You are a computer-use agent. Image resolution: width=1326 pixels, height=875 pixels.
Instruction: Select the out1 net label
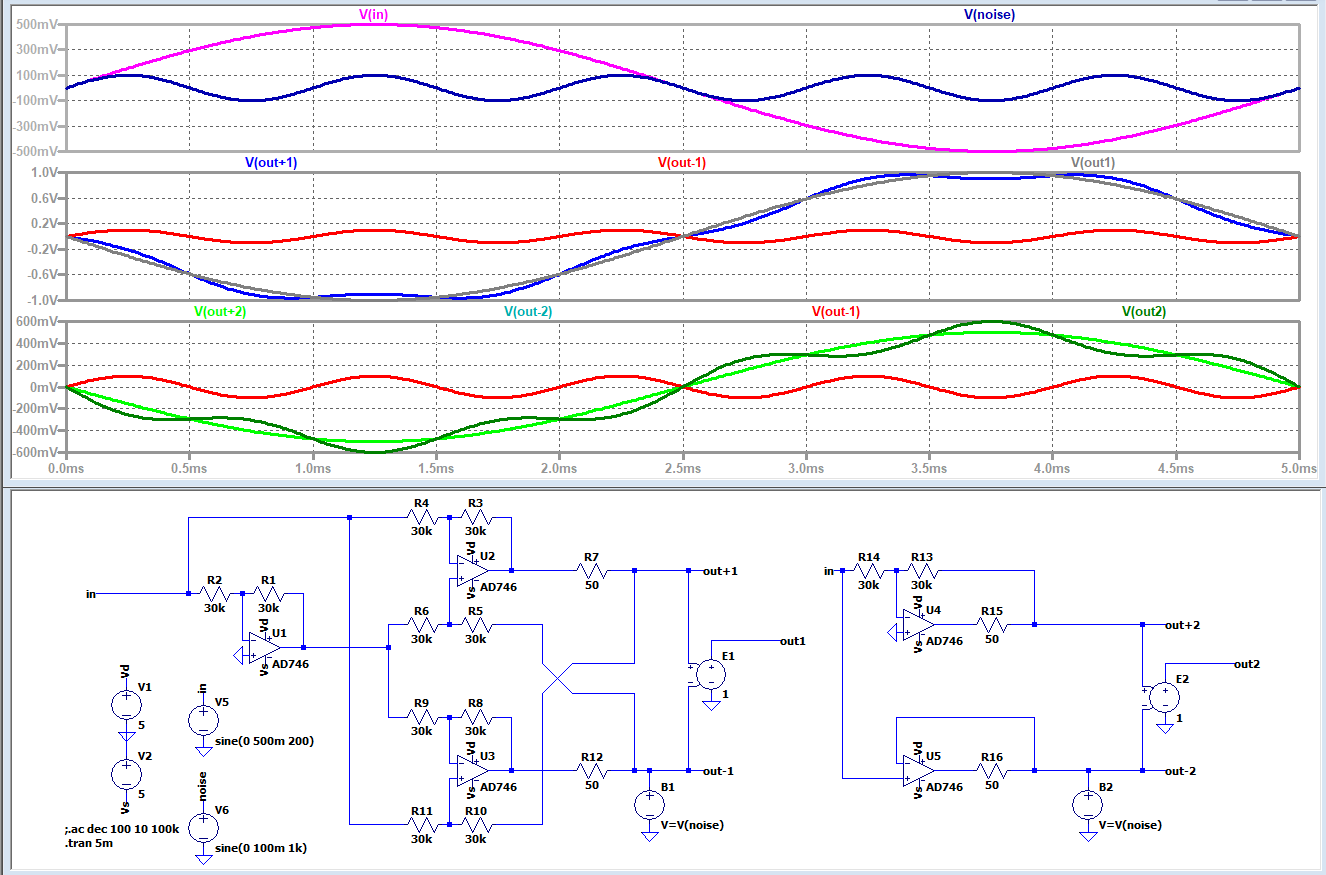793,640
